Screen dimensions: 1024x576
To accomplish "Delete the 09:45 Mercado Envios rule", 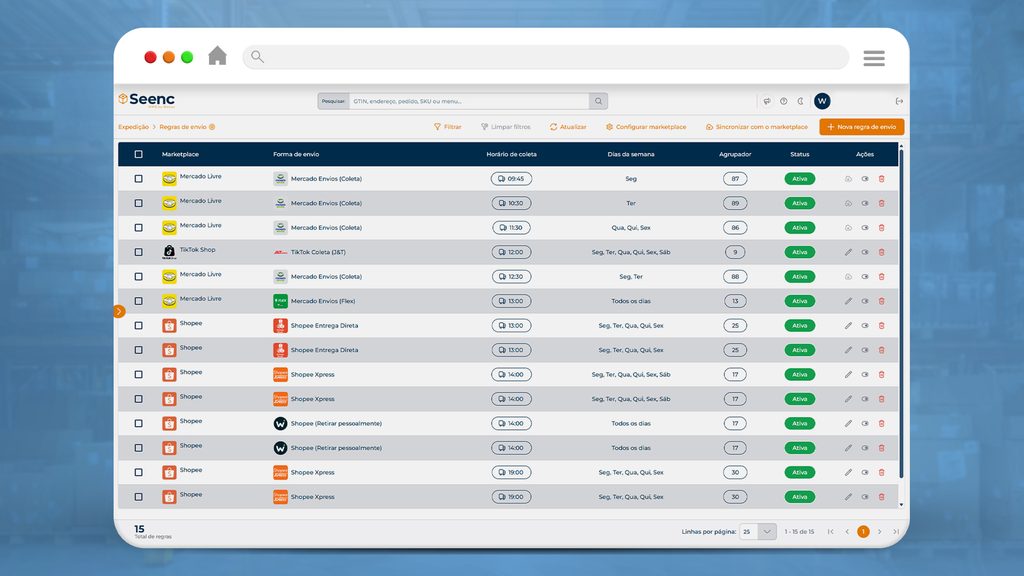I will (x=882, y=179).
